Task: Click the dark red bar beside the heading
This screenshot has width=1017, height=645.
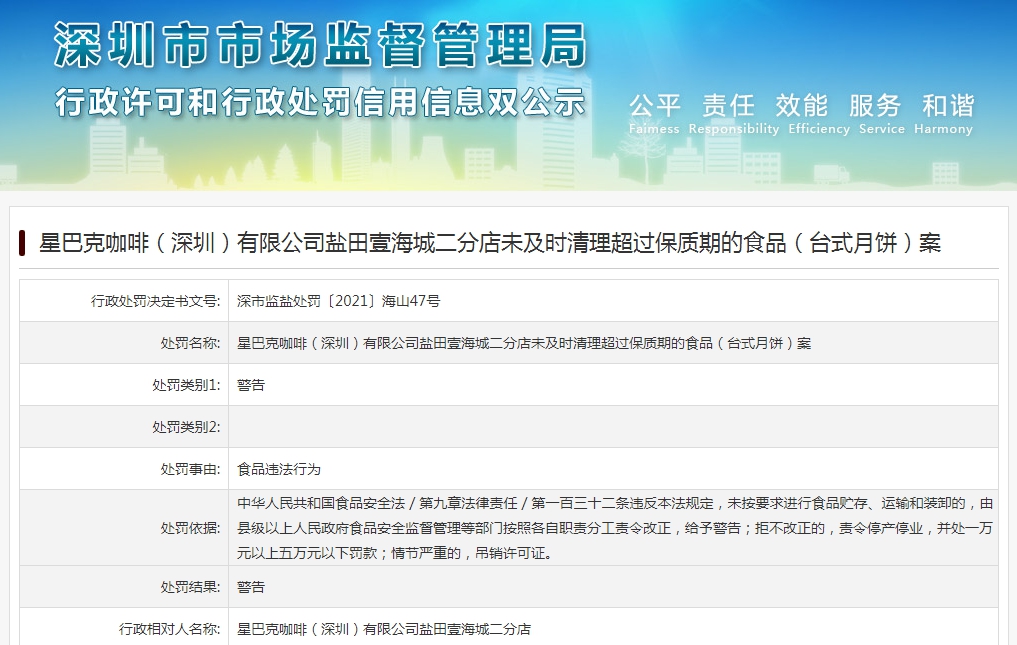Action: click(x=22, y=243)
